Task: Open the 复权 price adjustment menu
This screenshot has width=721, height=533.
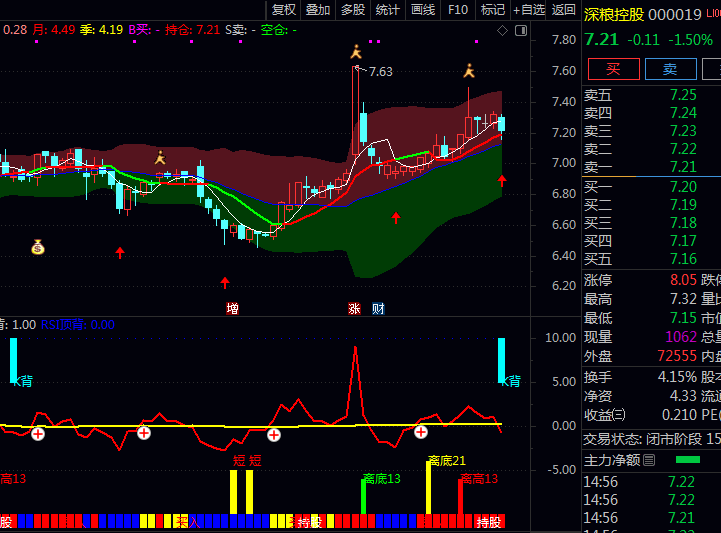Action: coord(284,10)
